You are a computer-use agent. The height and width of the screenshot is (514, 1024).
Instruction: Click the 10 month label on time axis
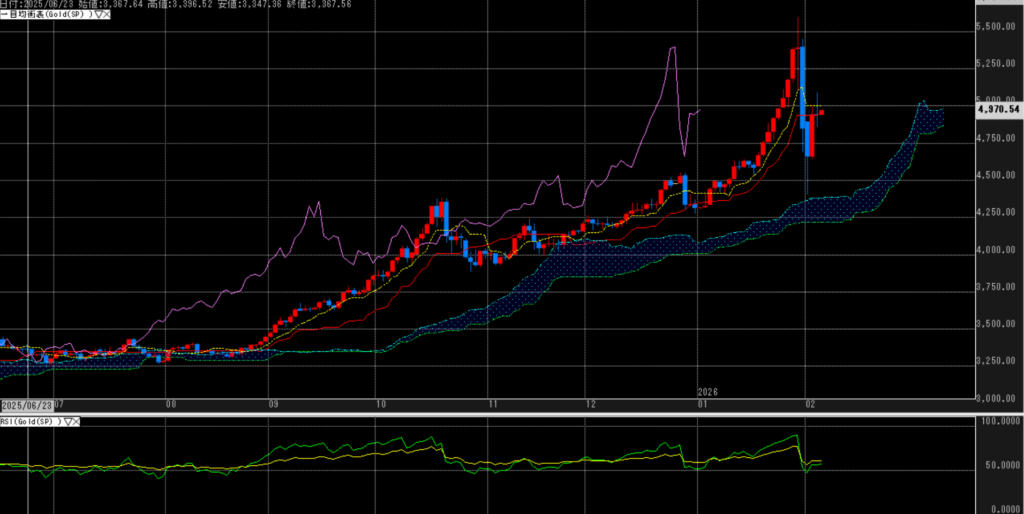[380, 405]
